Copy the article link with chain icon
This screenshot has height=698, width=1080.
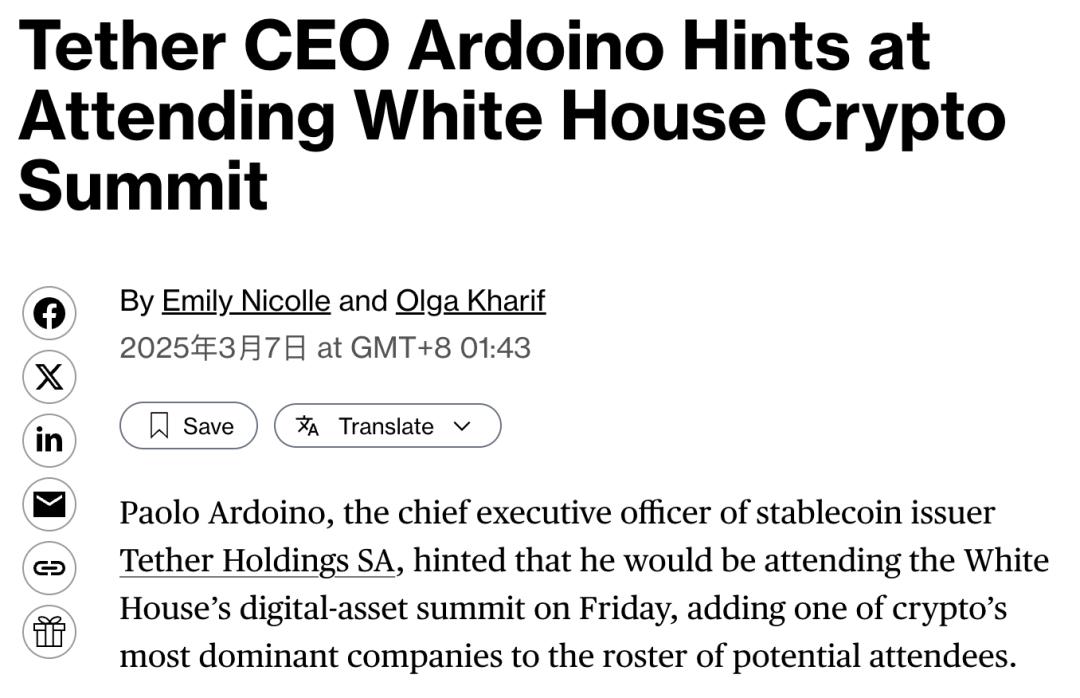[49, 568]
